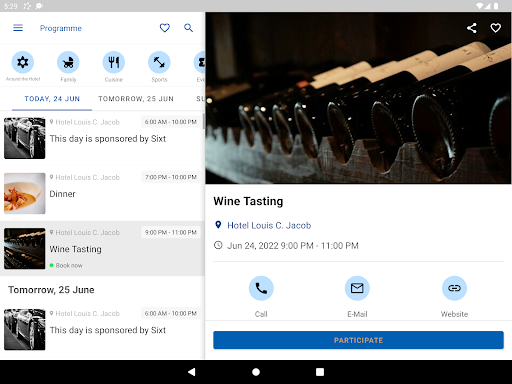Screen dimensions: 512x384
Task: Open the hamburger navigation menu
Action: tap(18, 28)
